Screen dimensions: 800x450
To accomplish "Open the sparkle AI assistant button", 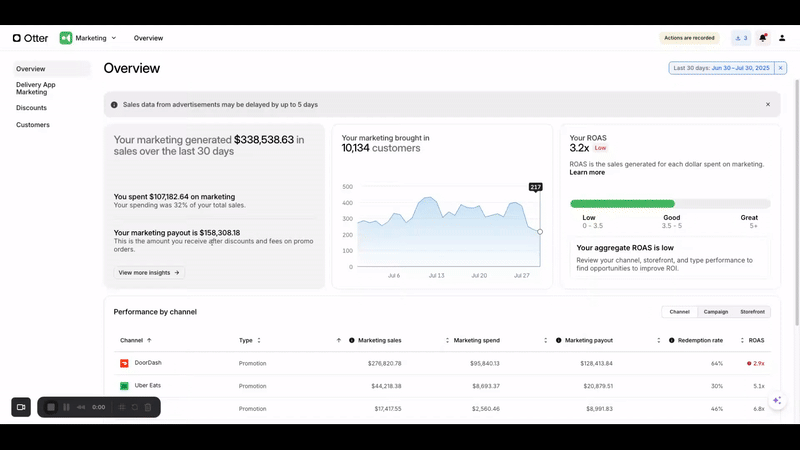I will click(x=777, y=400).
